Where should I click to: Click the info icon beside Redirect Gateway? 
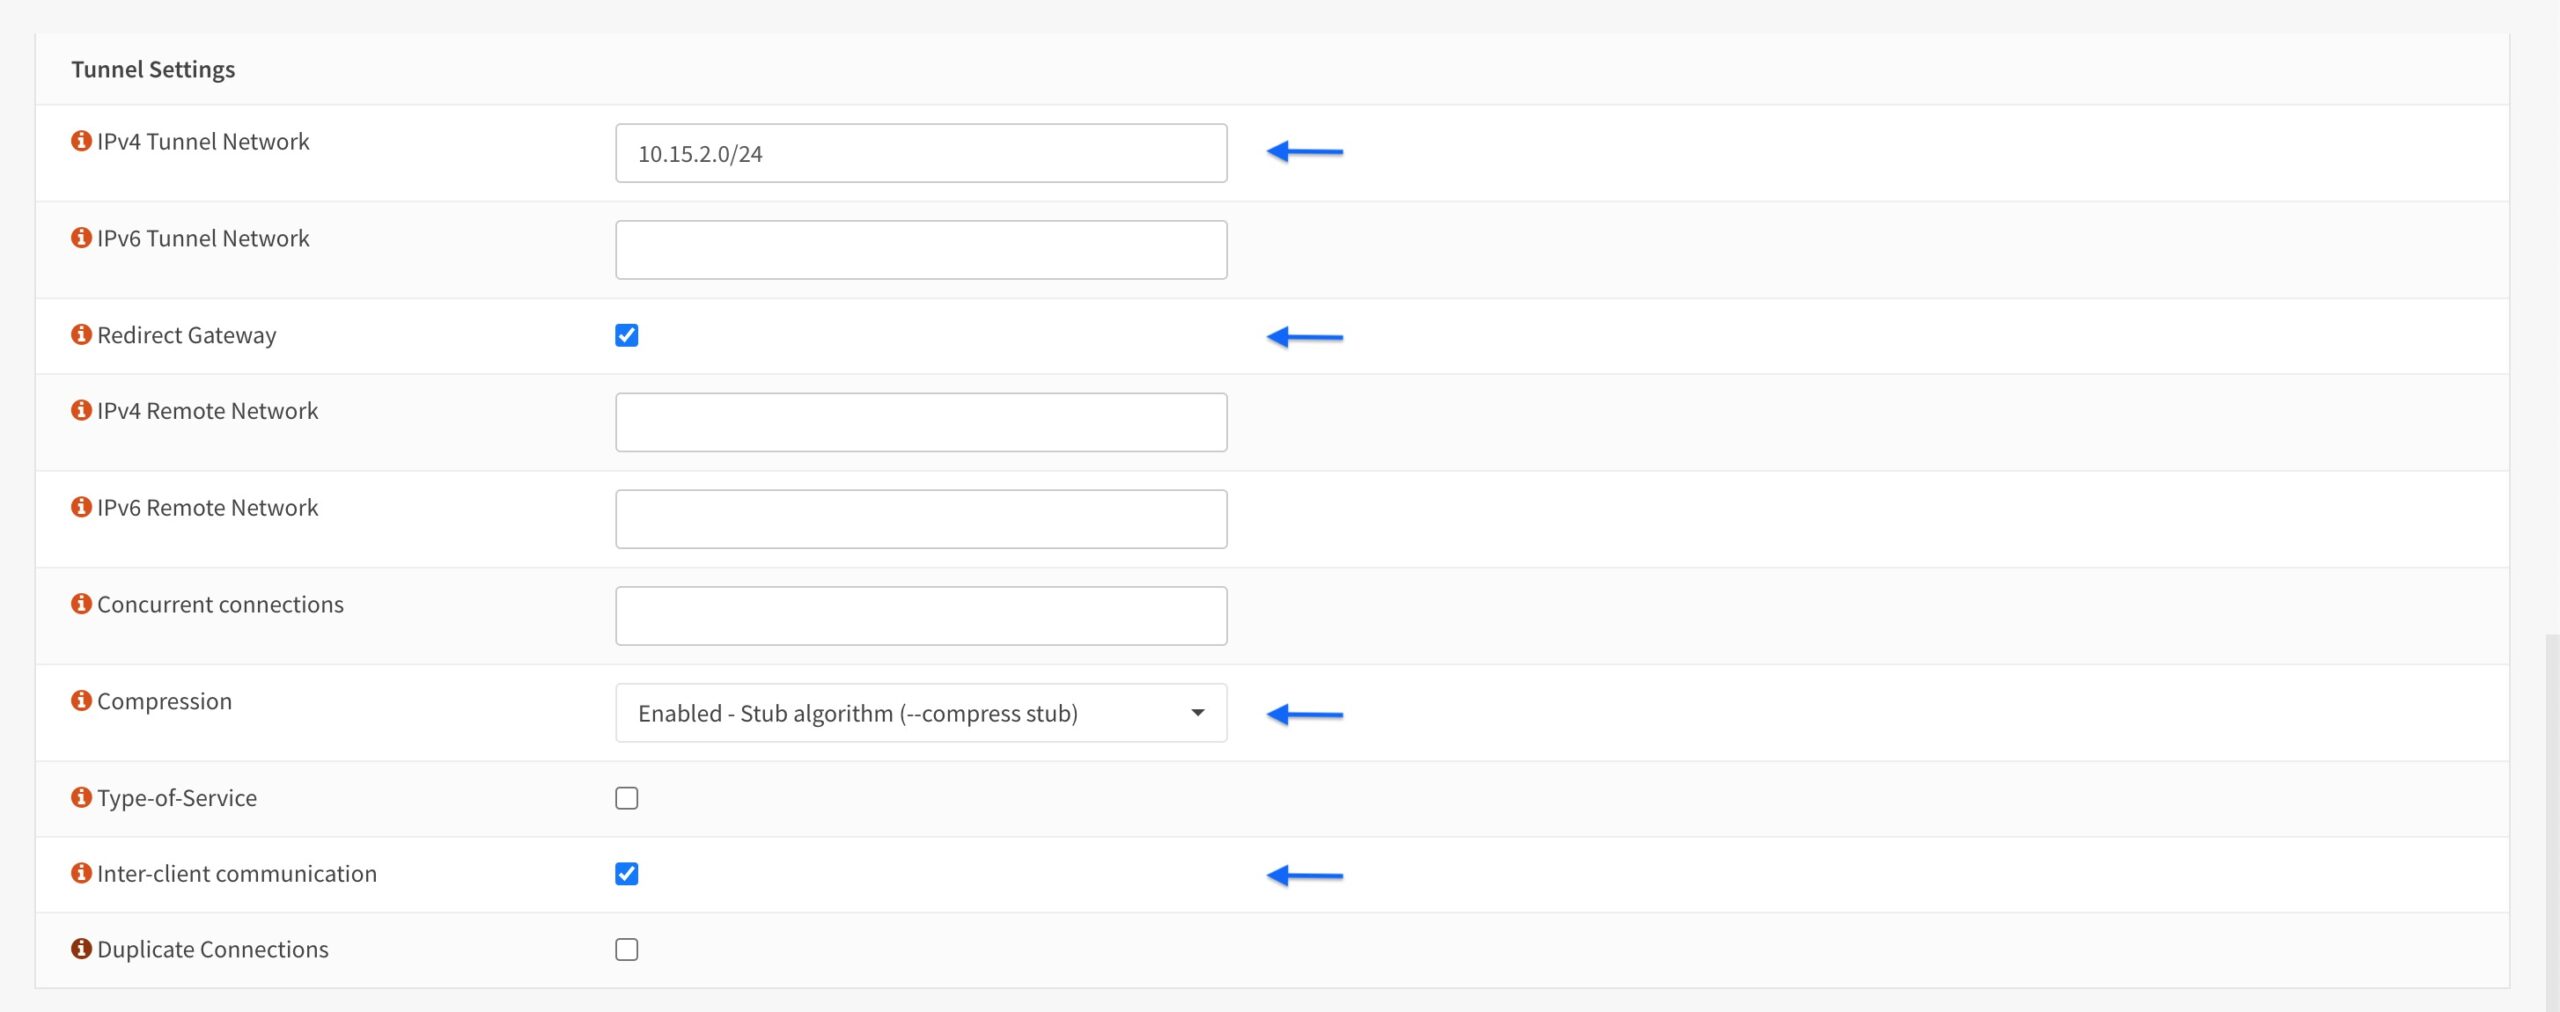coord(81,335)
